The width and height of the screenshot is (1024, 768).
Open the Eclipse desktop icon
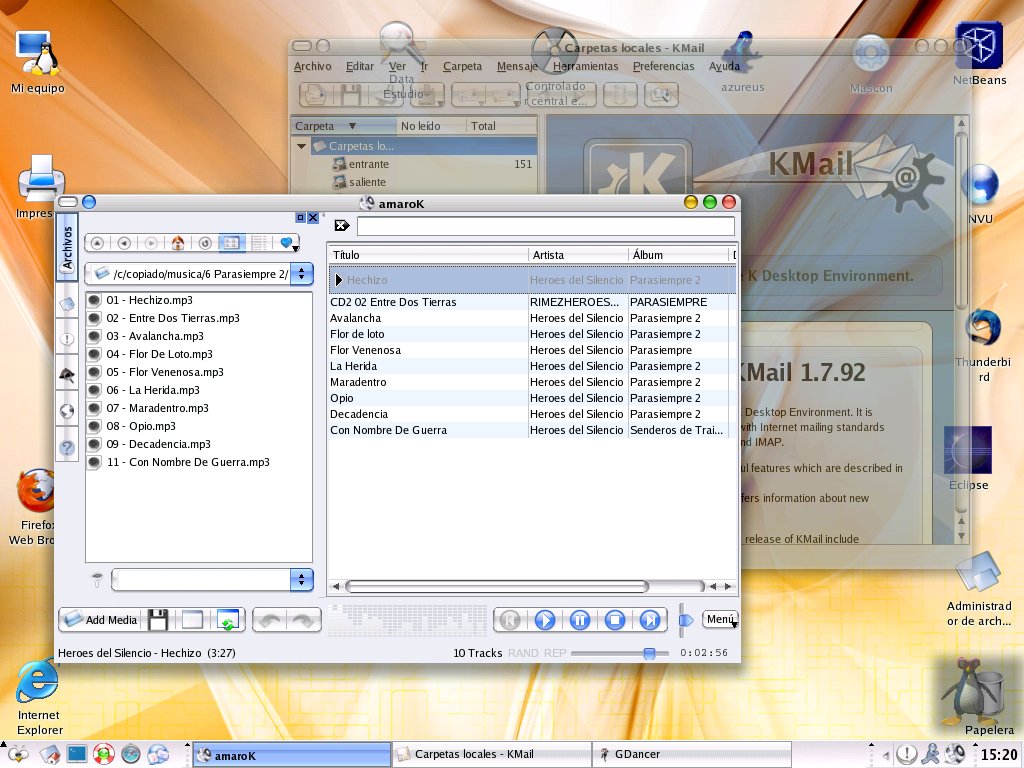click(968, 458)
